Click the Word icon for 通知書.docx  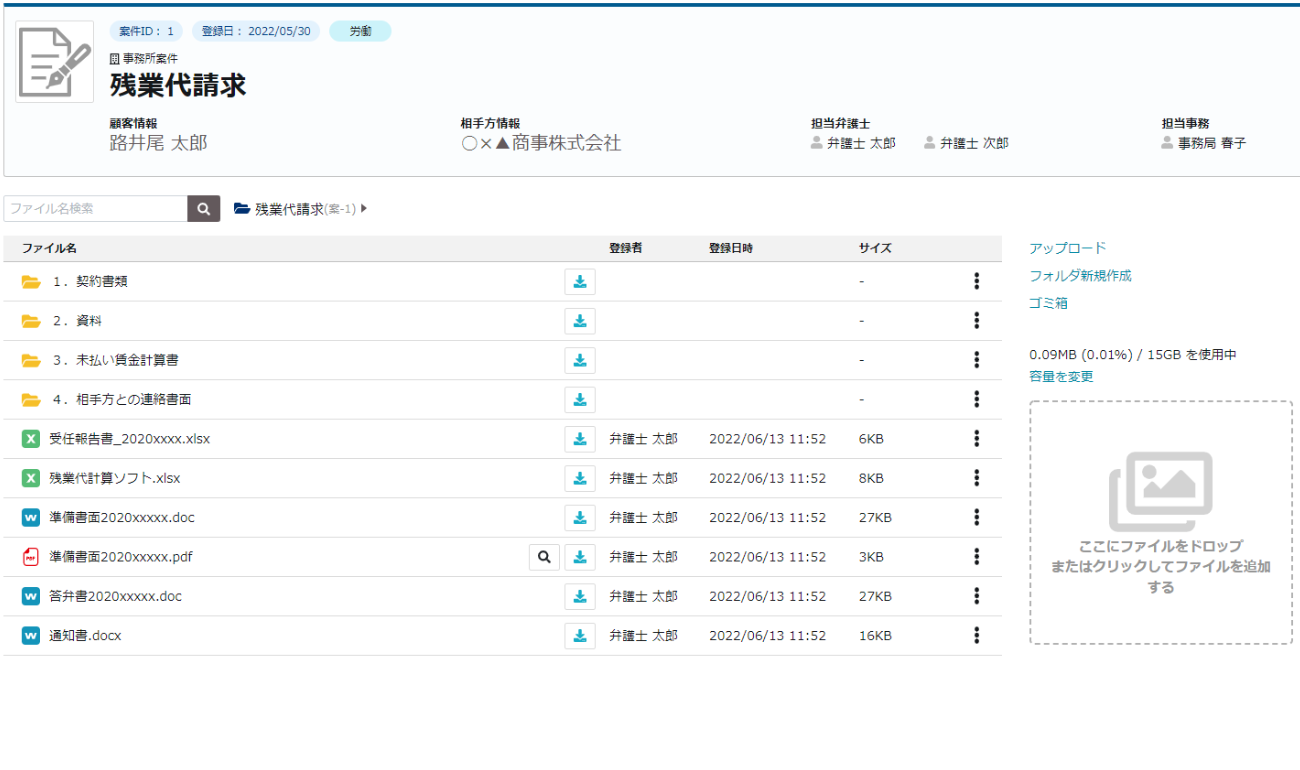click(x=31, y=636)
